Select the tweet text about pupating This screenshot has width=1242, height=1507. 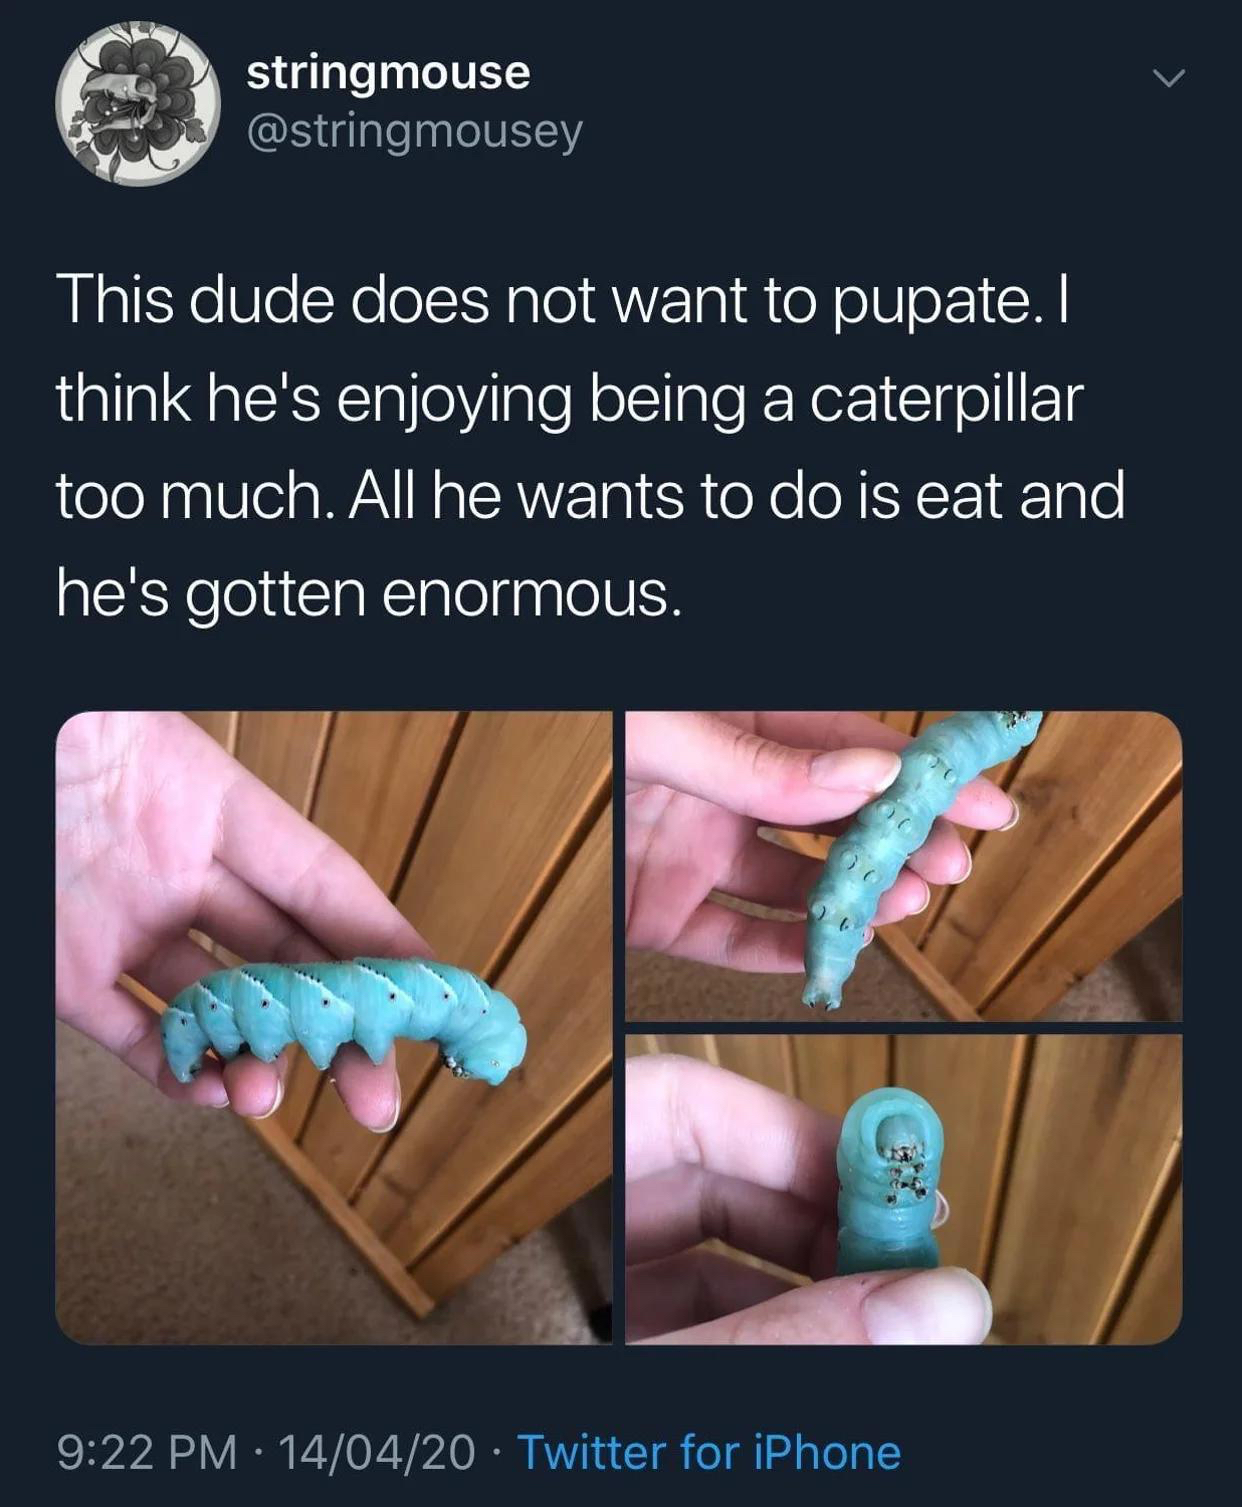(590, 446)
